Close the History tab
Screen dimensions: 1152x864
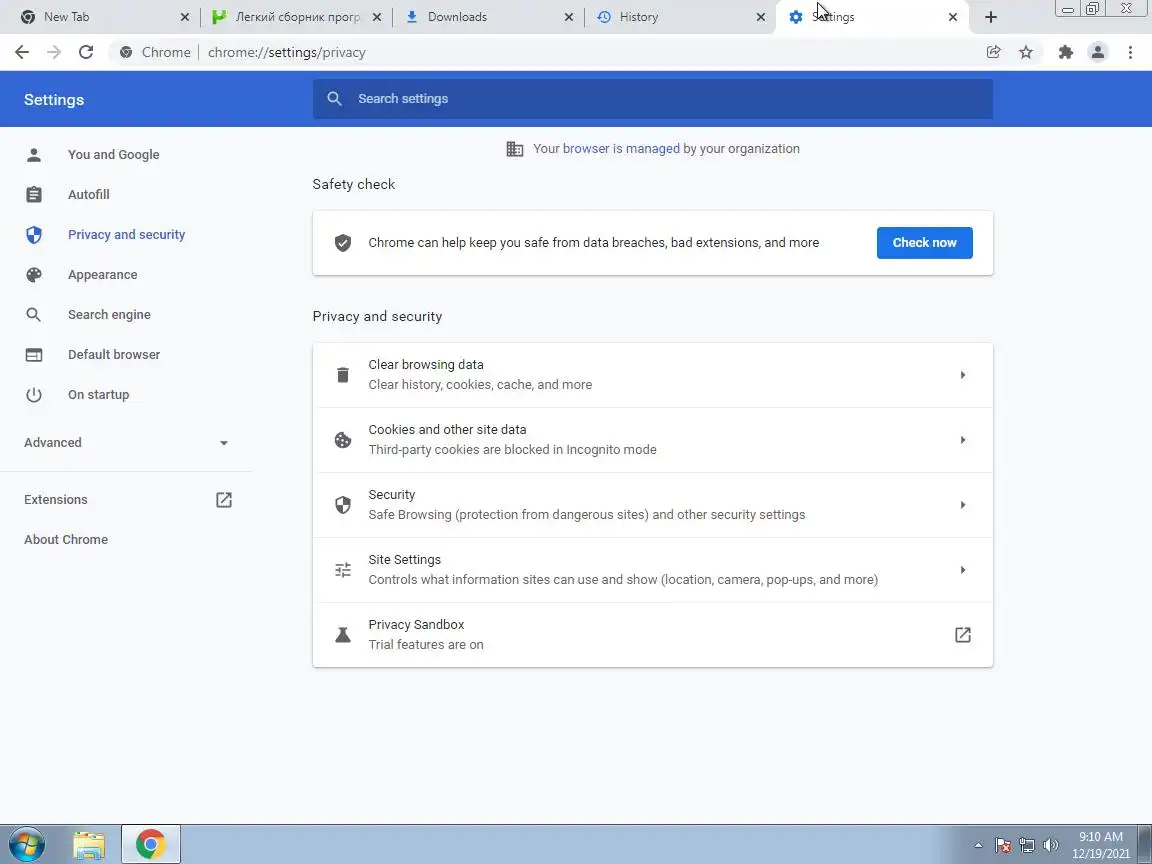coord(760,17)
